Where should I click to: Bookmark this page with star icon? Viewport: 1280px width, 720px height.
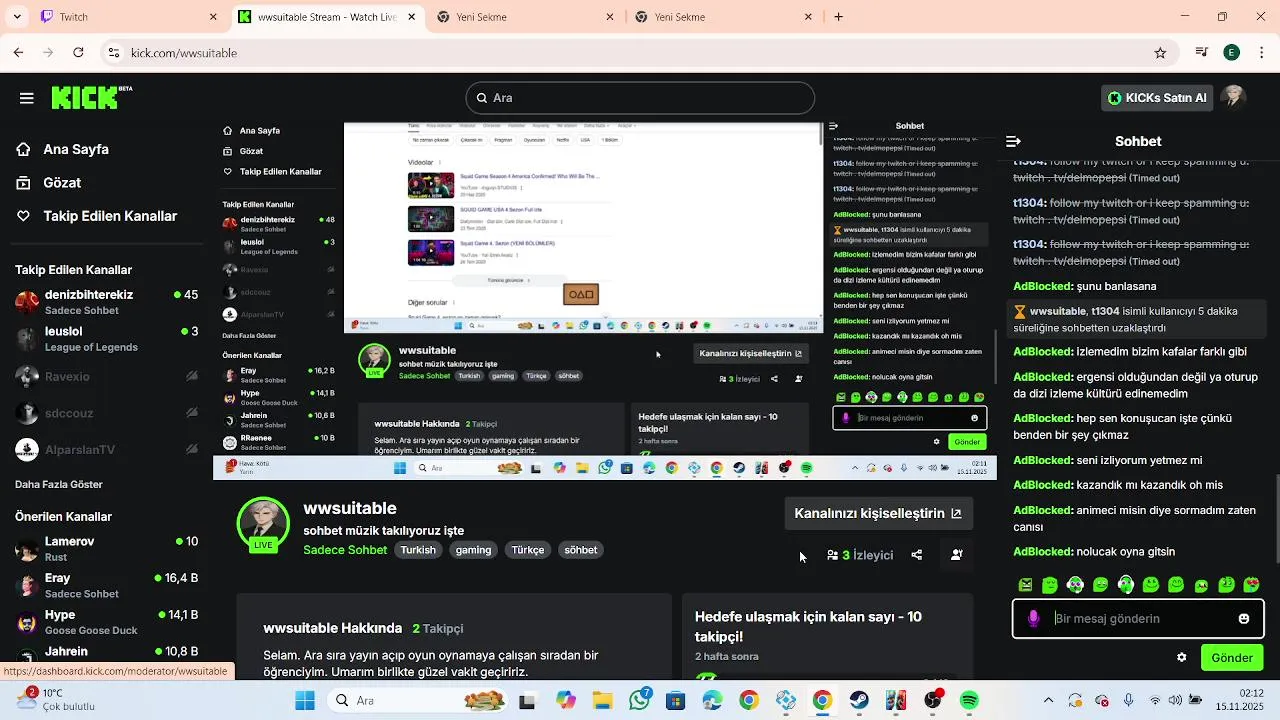coord(1160,53)
